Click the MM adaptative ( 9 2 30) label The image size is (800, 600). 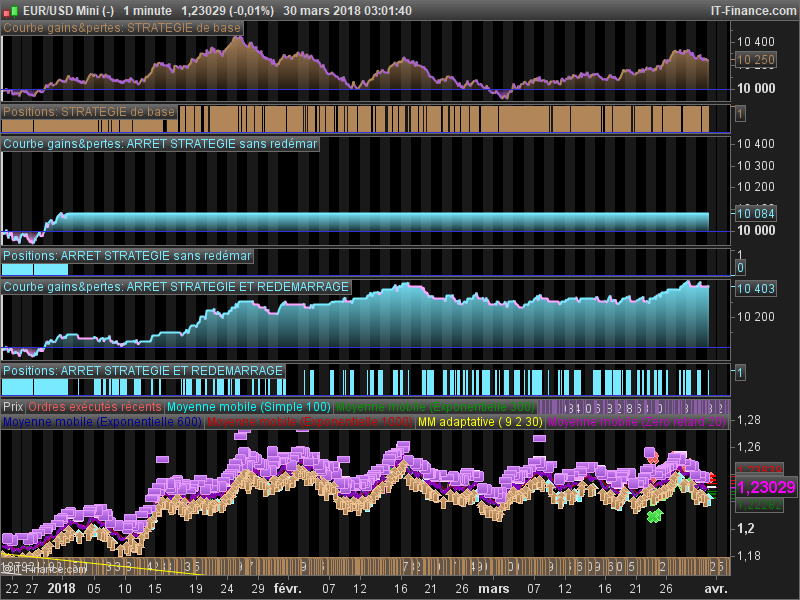[x=480, y=422]
